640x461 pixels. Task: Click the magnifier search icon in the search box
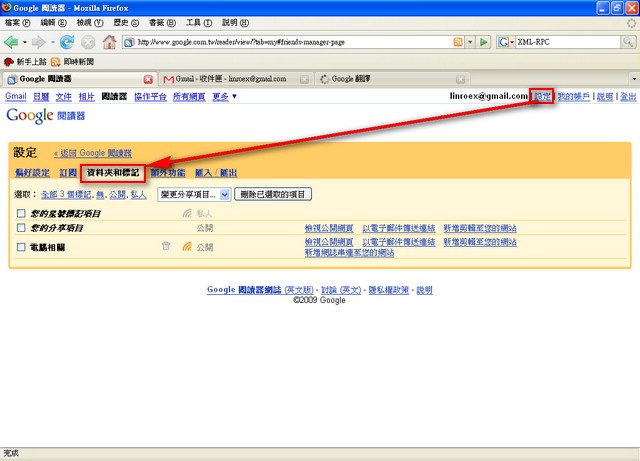click(x=628, y=42)
